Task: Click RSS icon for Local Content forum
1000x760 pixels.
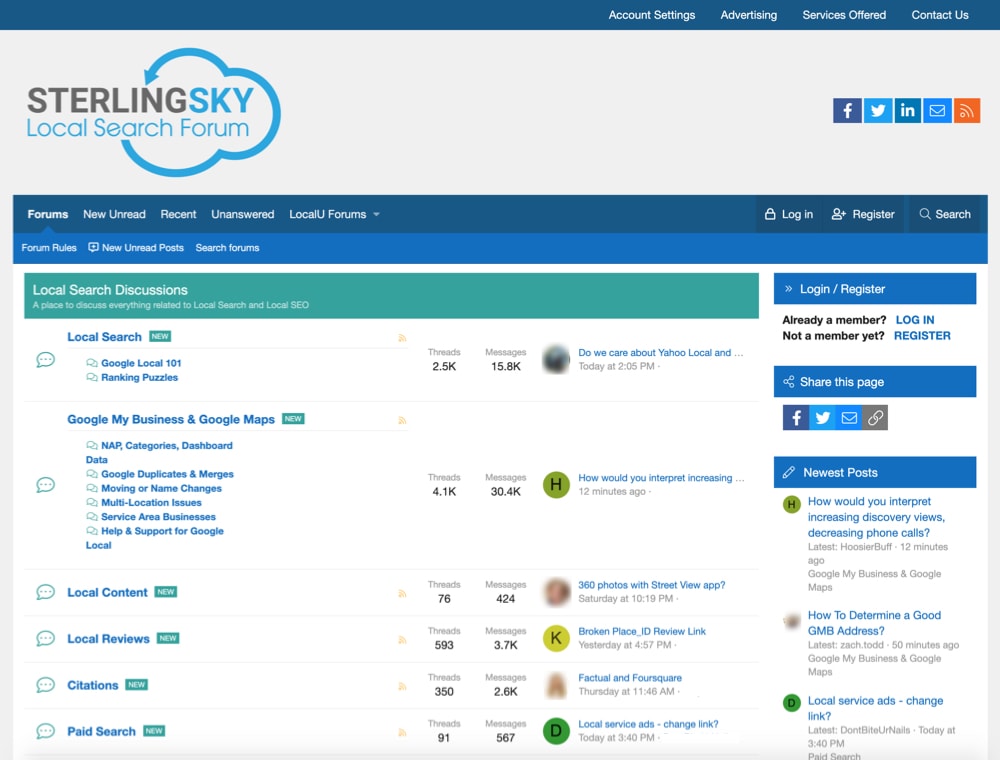Action: [402, 594]
